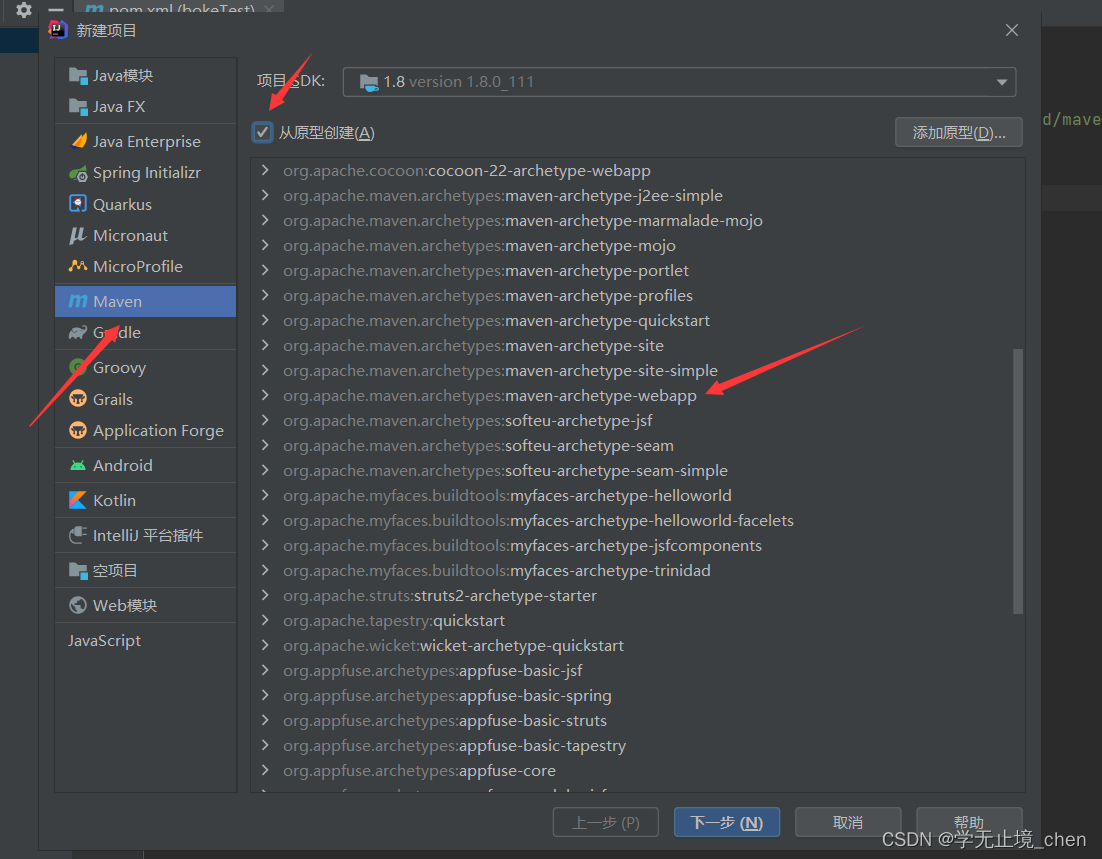Toggle the 从原型创建 checkbox
The width and height of the screenshot is (1102, 859).
pyautogui.click(x=262, y=132)
